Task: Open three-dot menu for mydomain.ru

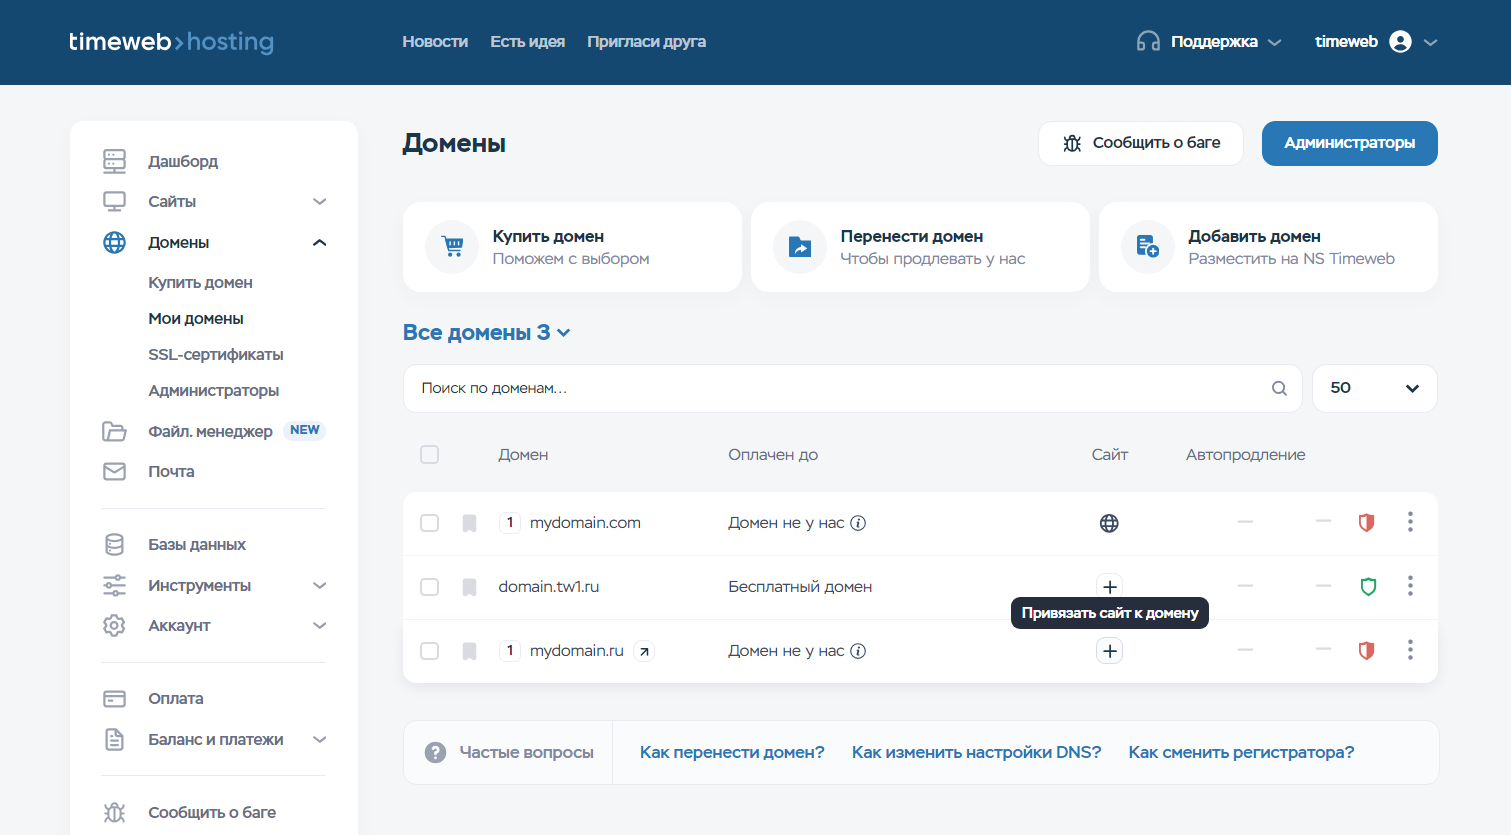Action: coord(1410,650)
